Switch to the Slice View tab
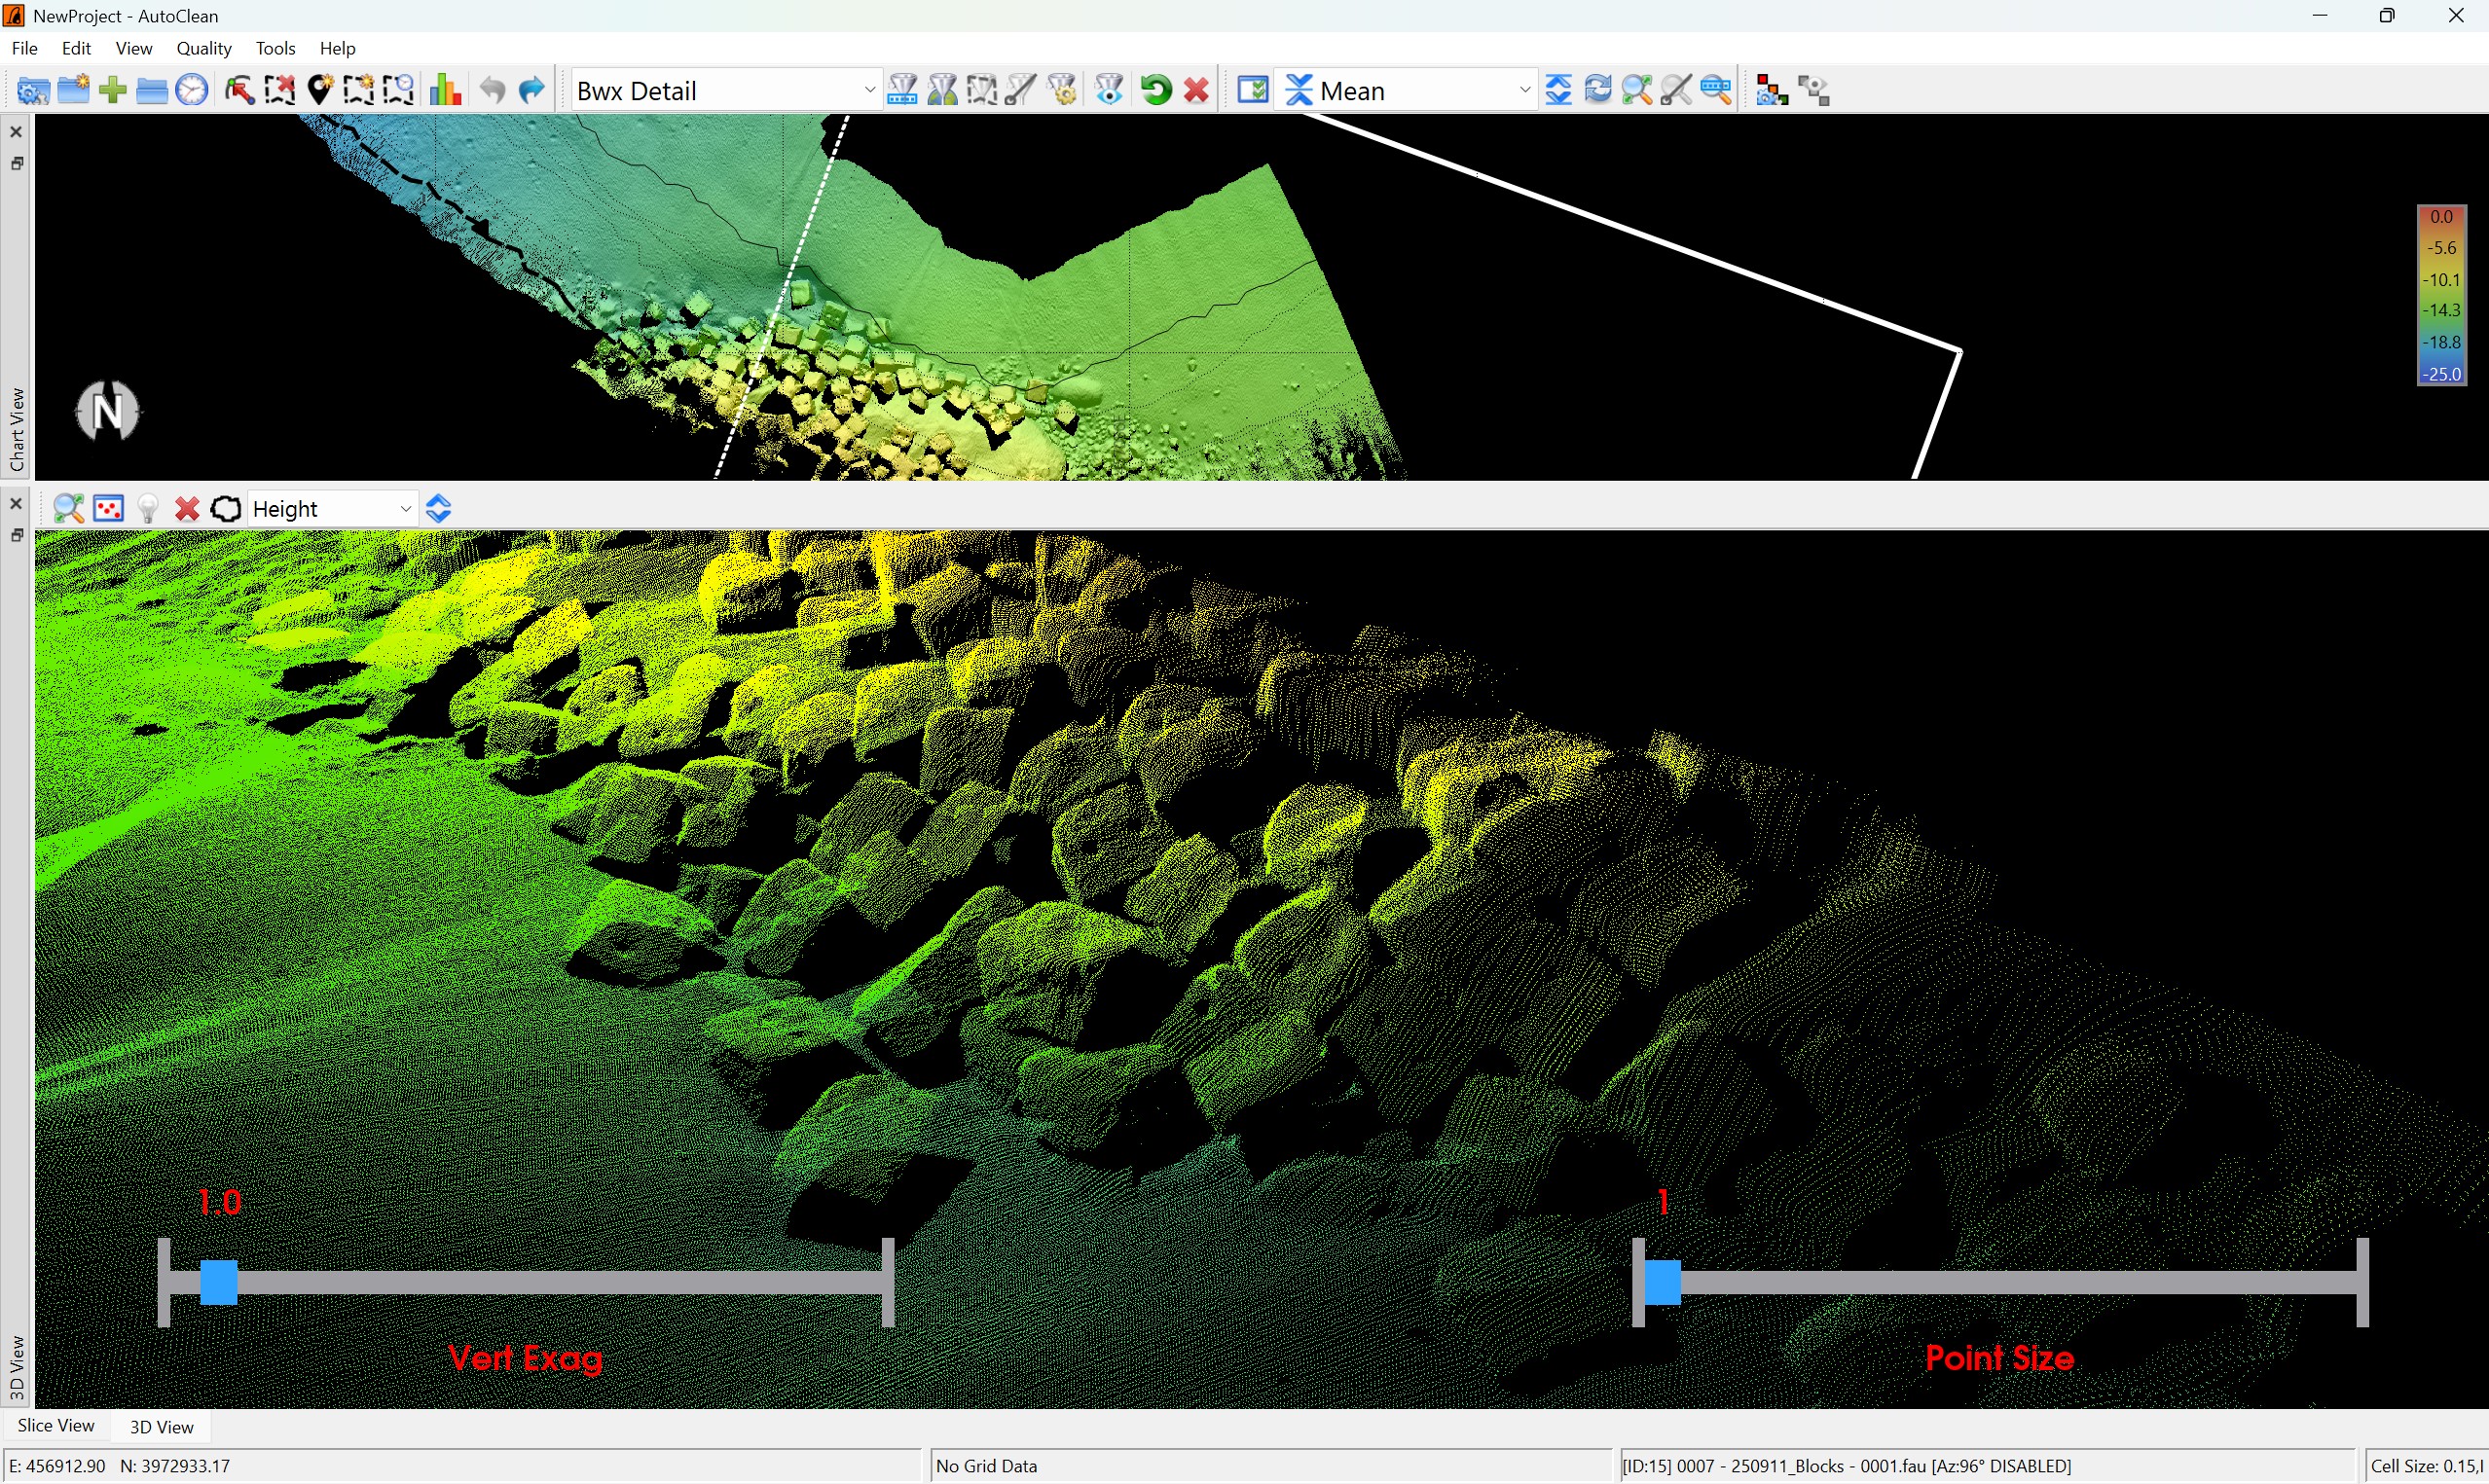Screen dimensions: 2489x1484 coord(56,1425)
